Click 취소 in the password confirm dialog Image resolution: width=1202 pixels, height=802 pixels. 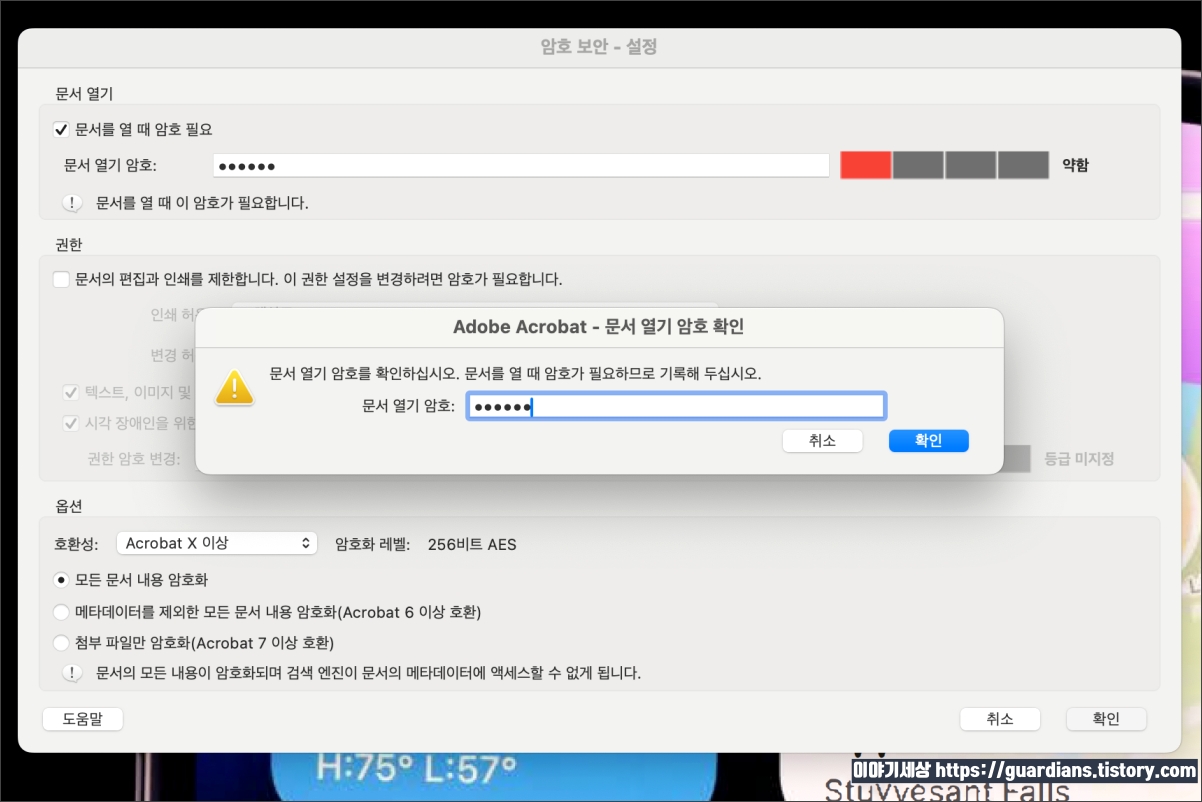click(x=822, y=441)
